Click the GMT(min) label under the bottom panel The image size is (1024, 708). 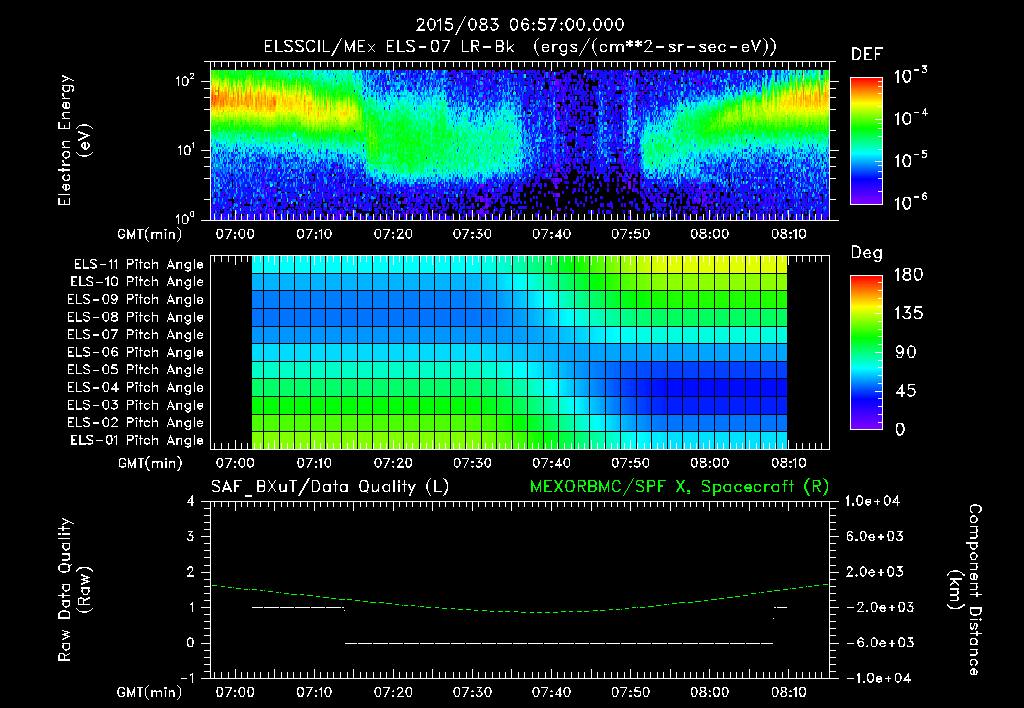[x=150, y=692]
